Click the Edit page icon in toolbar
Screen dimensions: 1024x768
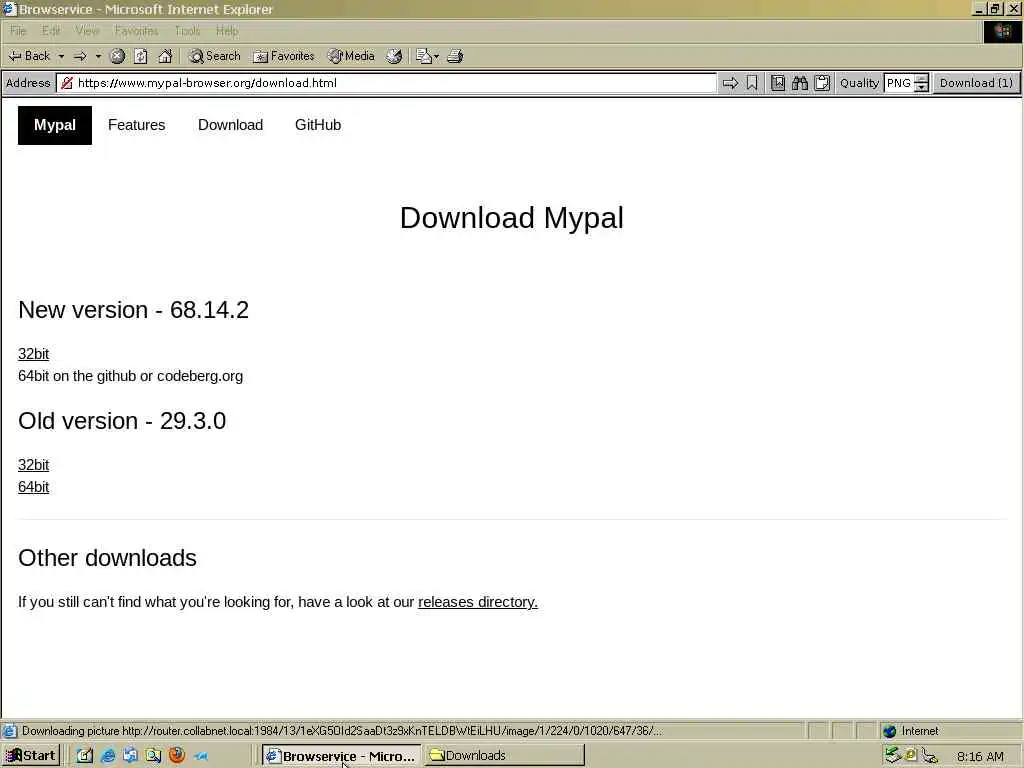point(423,56)
